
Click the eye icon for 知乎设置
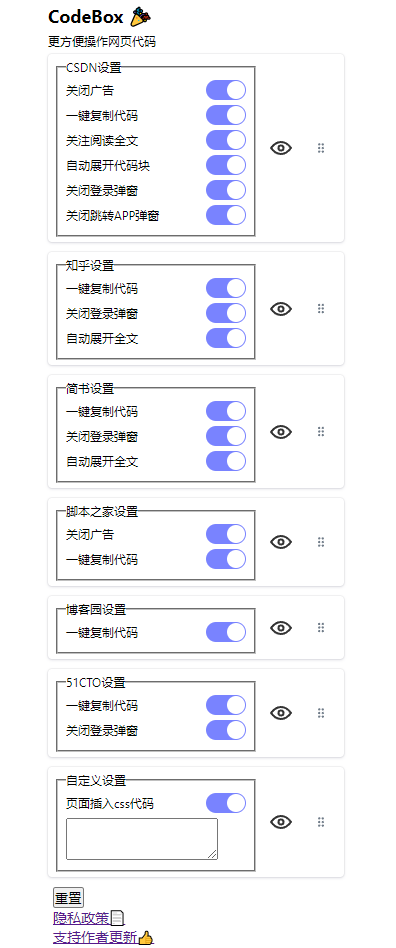pyautogui.click(x=281, y=309)
